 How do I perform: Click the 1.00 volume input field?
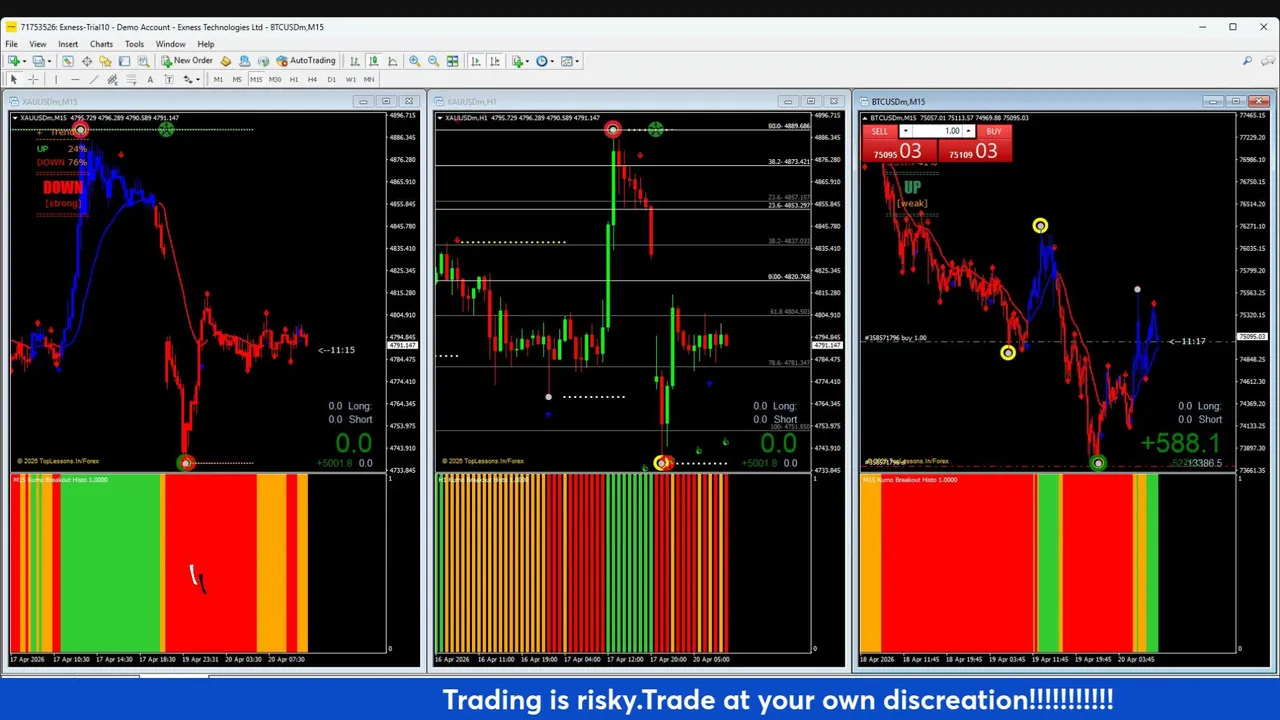[937, 131]
